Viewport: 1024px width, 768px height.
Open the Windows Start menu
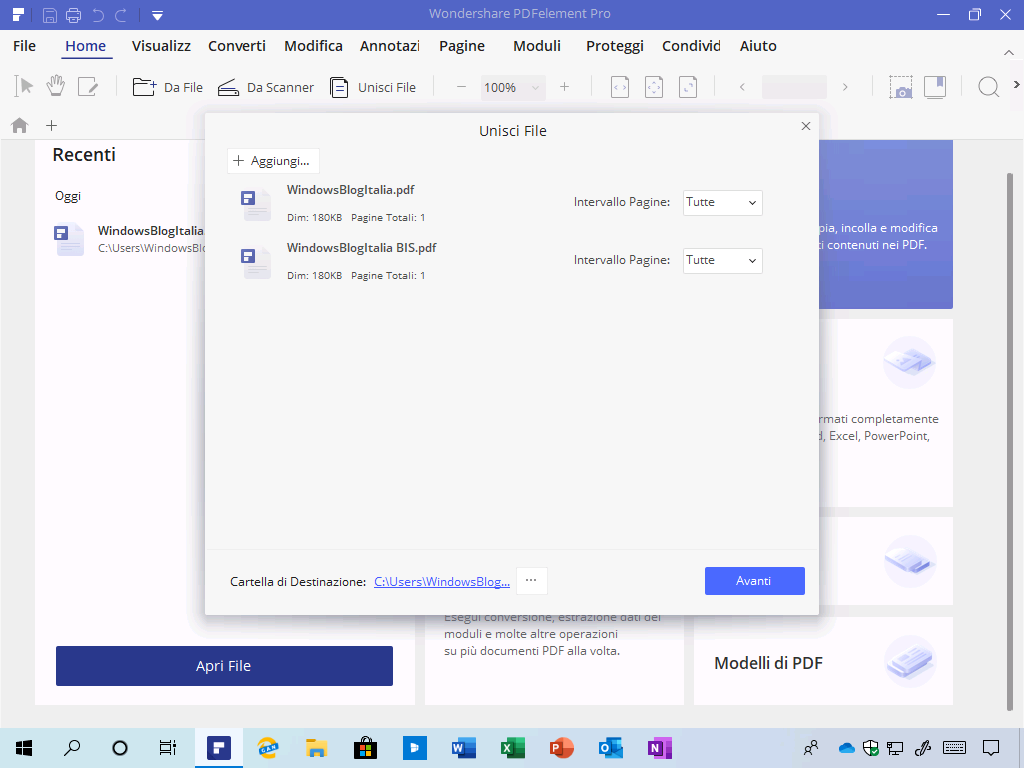(x=24, y=748)
